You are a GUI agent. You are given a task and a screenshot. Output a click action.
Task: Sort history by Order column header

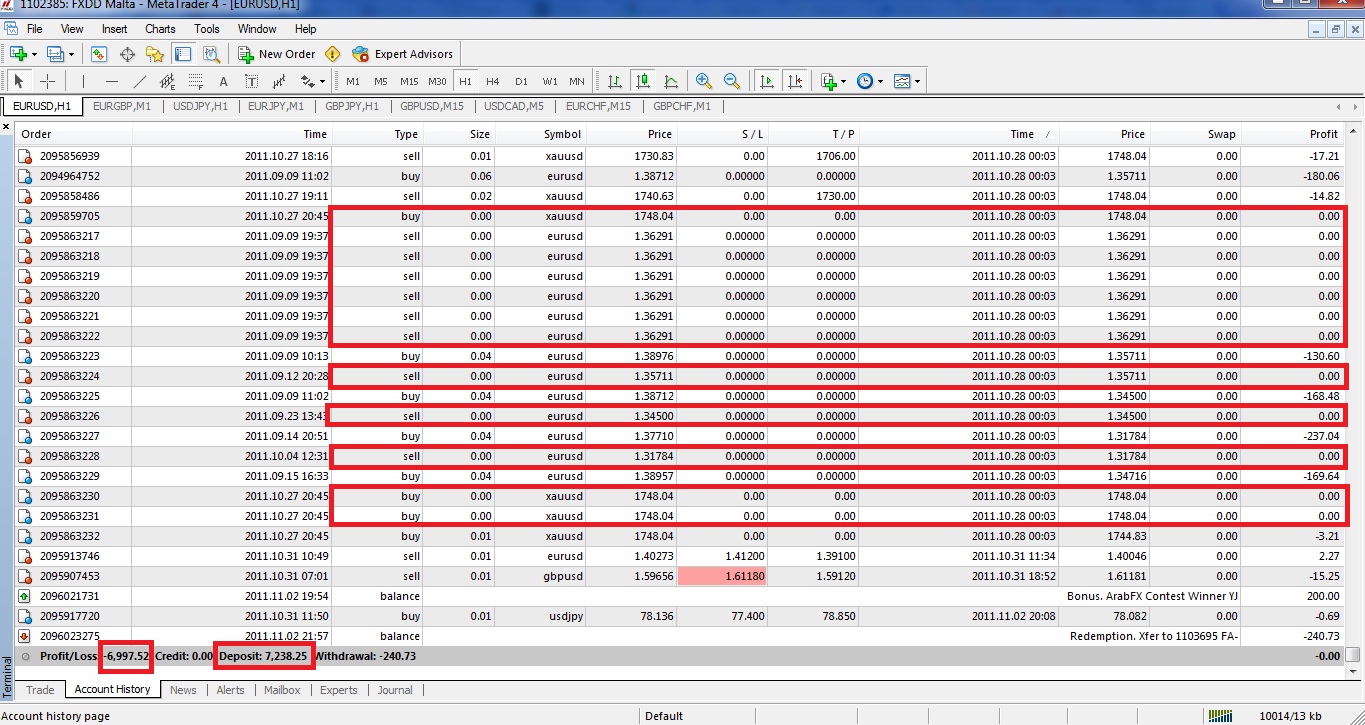click(73, 134)
